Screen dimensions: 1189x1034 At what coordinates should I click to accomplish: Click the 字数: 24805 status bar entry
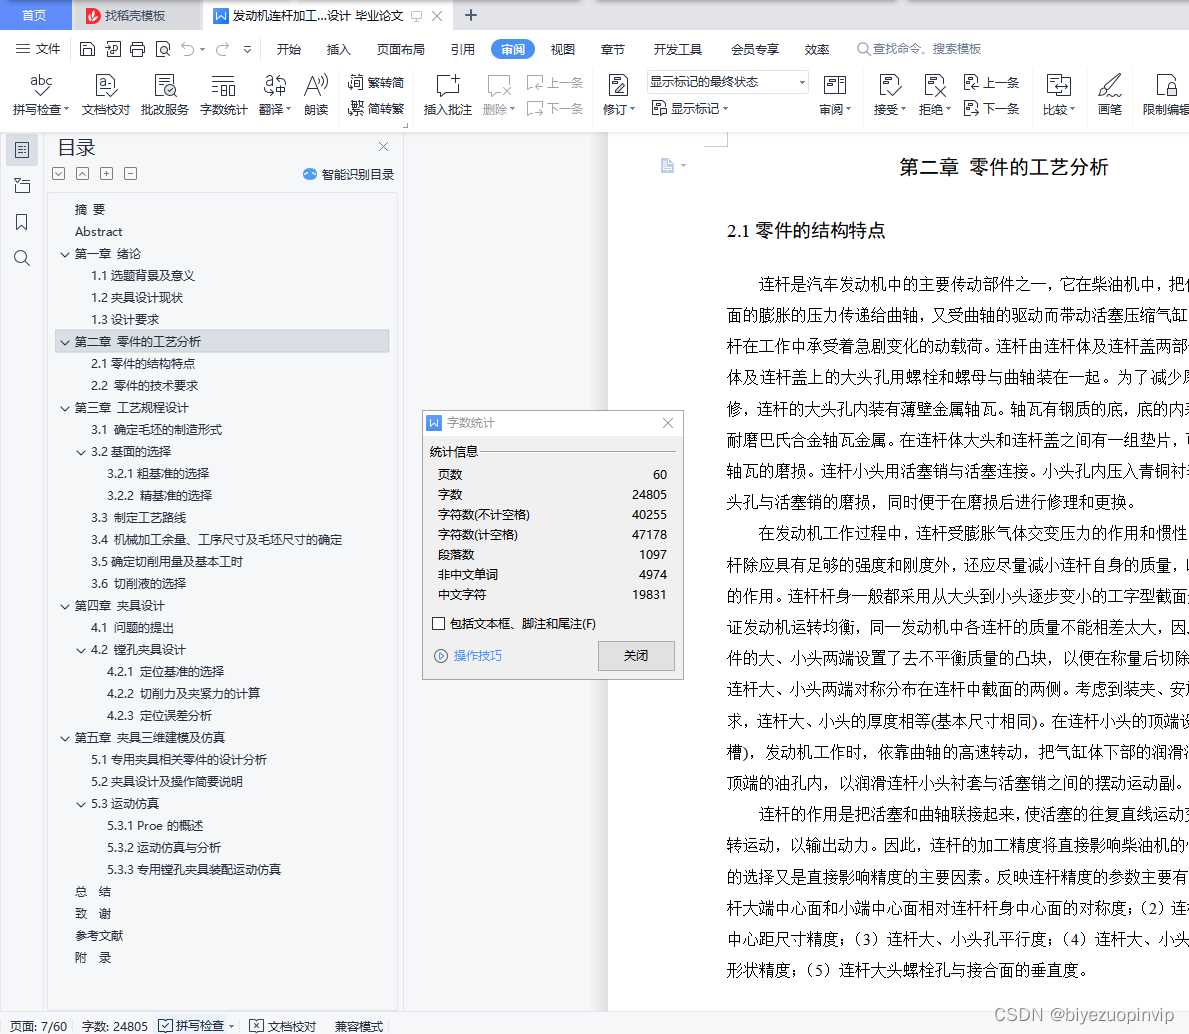(115, 1026)
